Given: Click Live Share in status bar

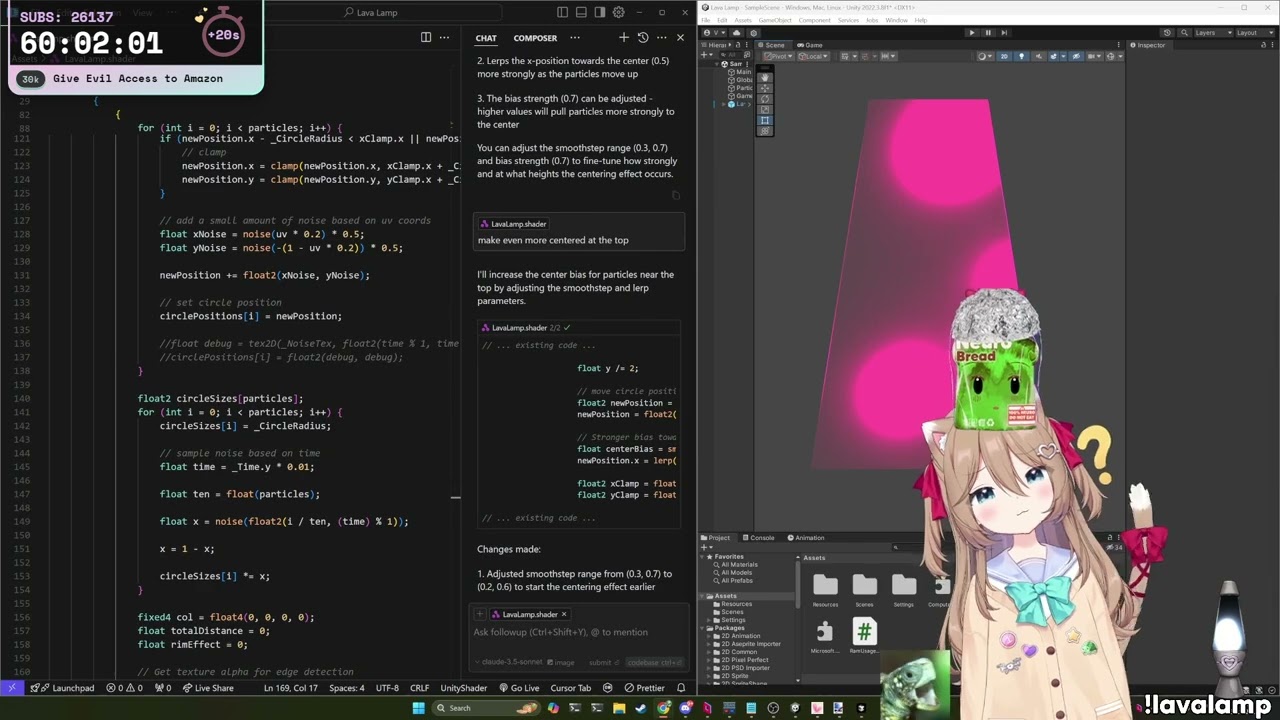Looking at the screenshot, I should coord(207,688).
